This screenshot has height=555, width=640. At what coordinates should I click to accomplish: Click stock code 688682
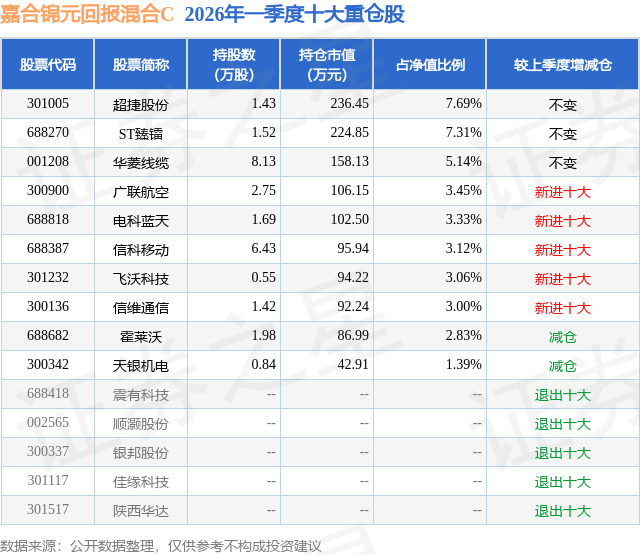tap(48, 335)
